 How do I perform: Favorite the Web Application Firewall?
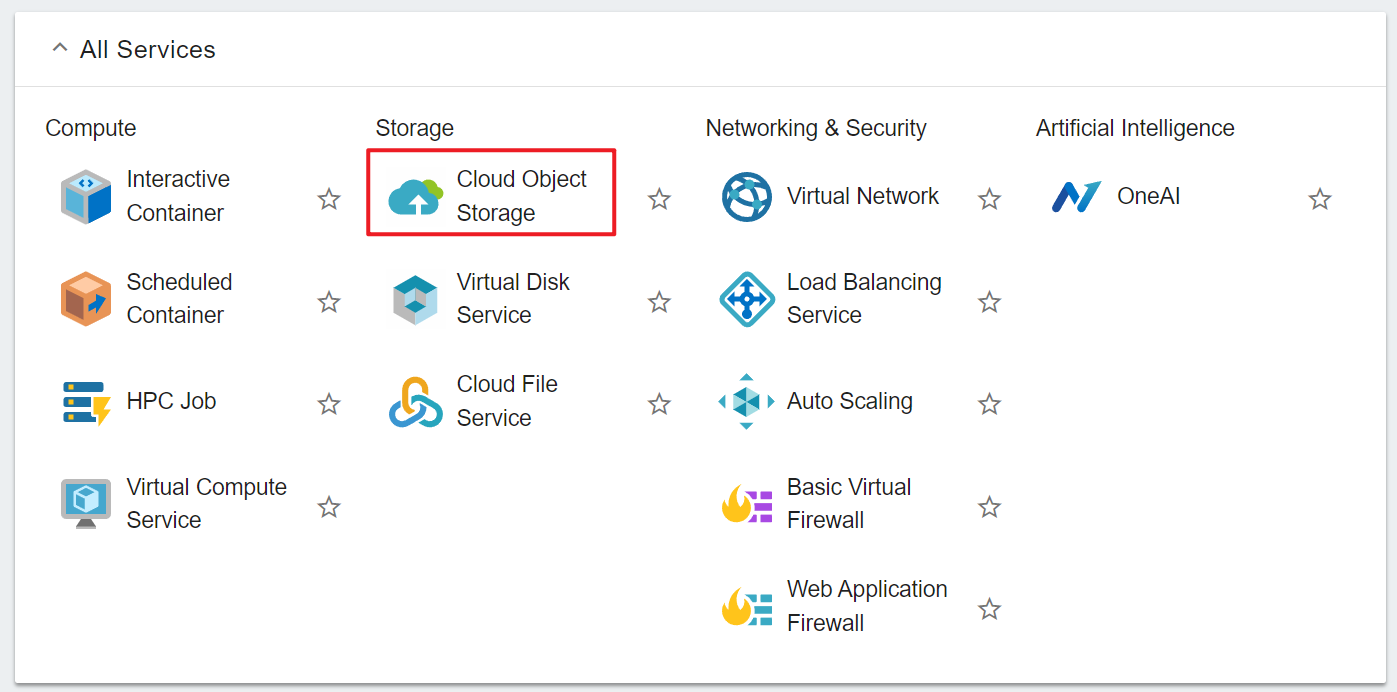click(989, 609)
